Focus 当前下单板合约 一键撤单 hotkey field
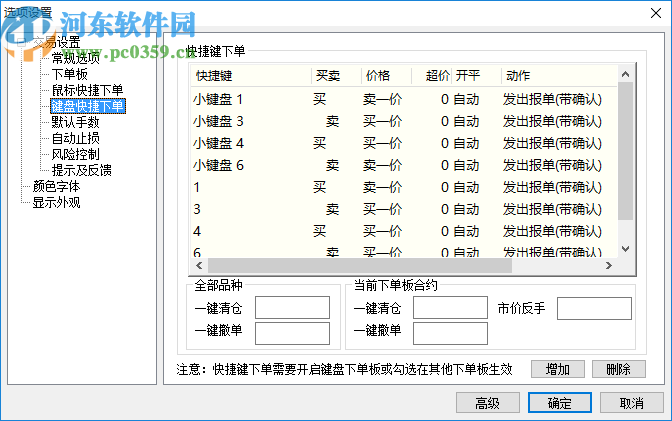The width and height of the screenshot is (672, 421). click(450, 334)
